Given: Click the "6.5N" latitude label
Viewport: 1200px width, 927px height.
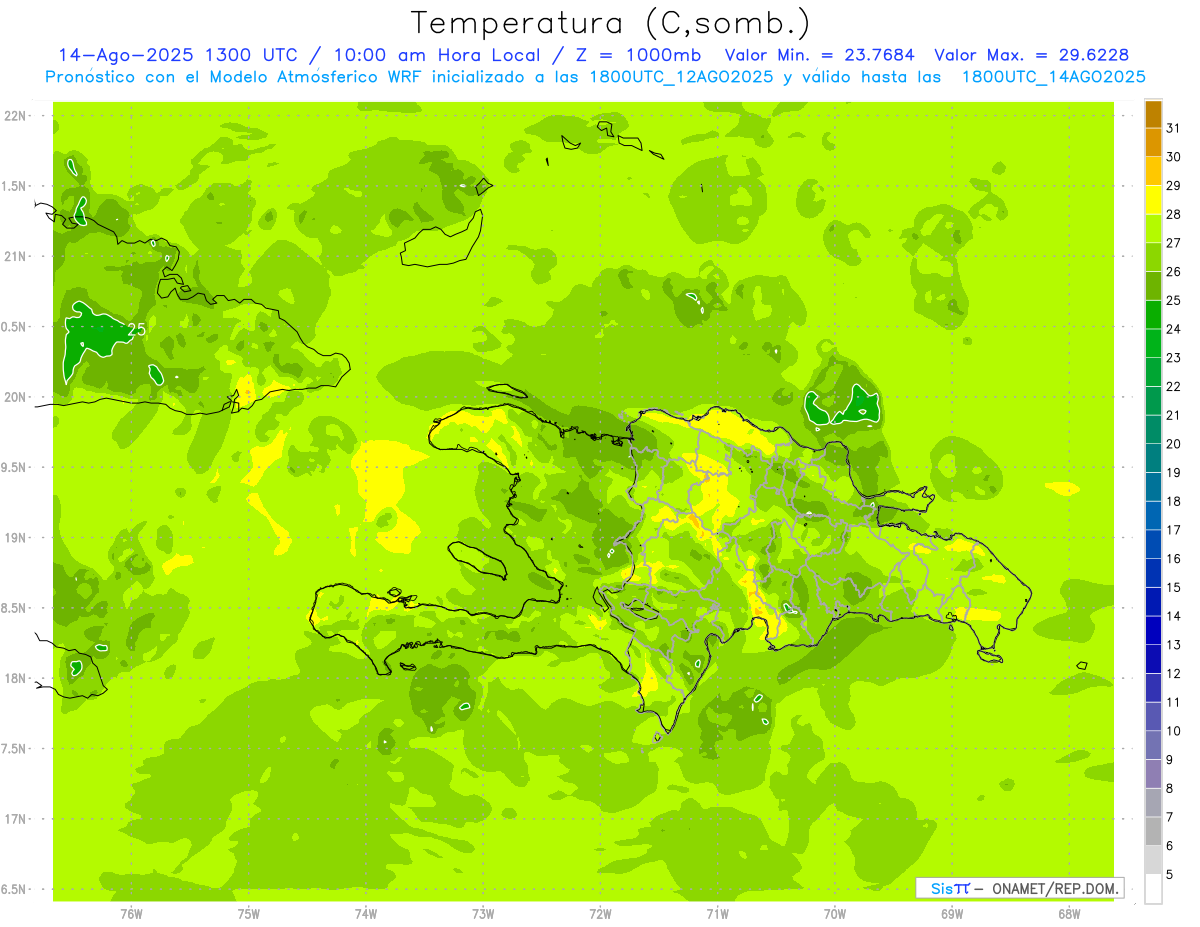Looking at the screenshot, I should tap(14, 890).
